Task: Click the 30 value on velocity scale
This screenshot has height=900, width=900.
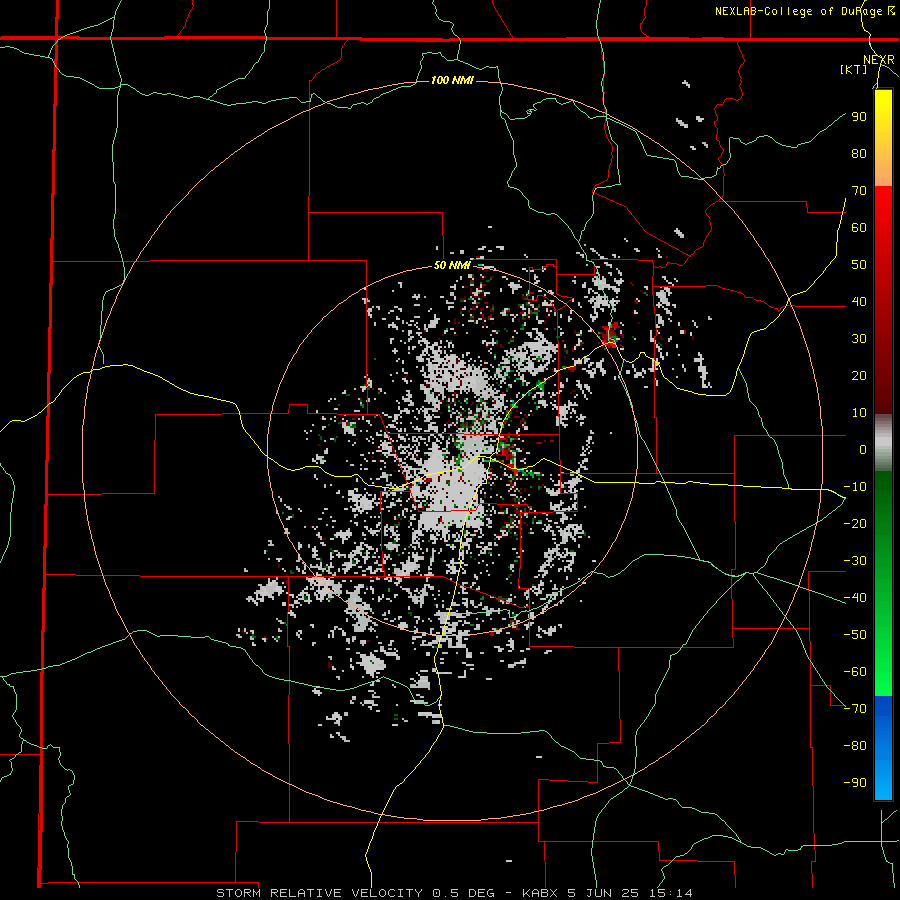Action: click(x=859, y=339)
